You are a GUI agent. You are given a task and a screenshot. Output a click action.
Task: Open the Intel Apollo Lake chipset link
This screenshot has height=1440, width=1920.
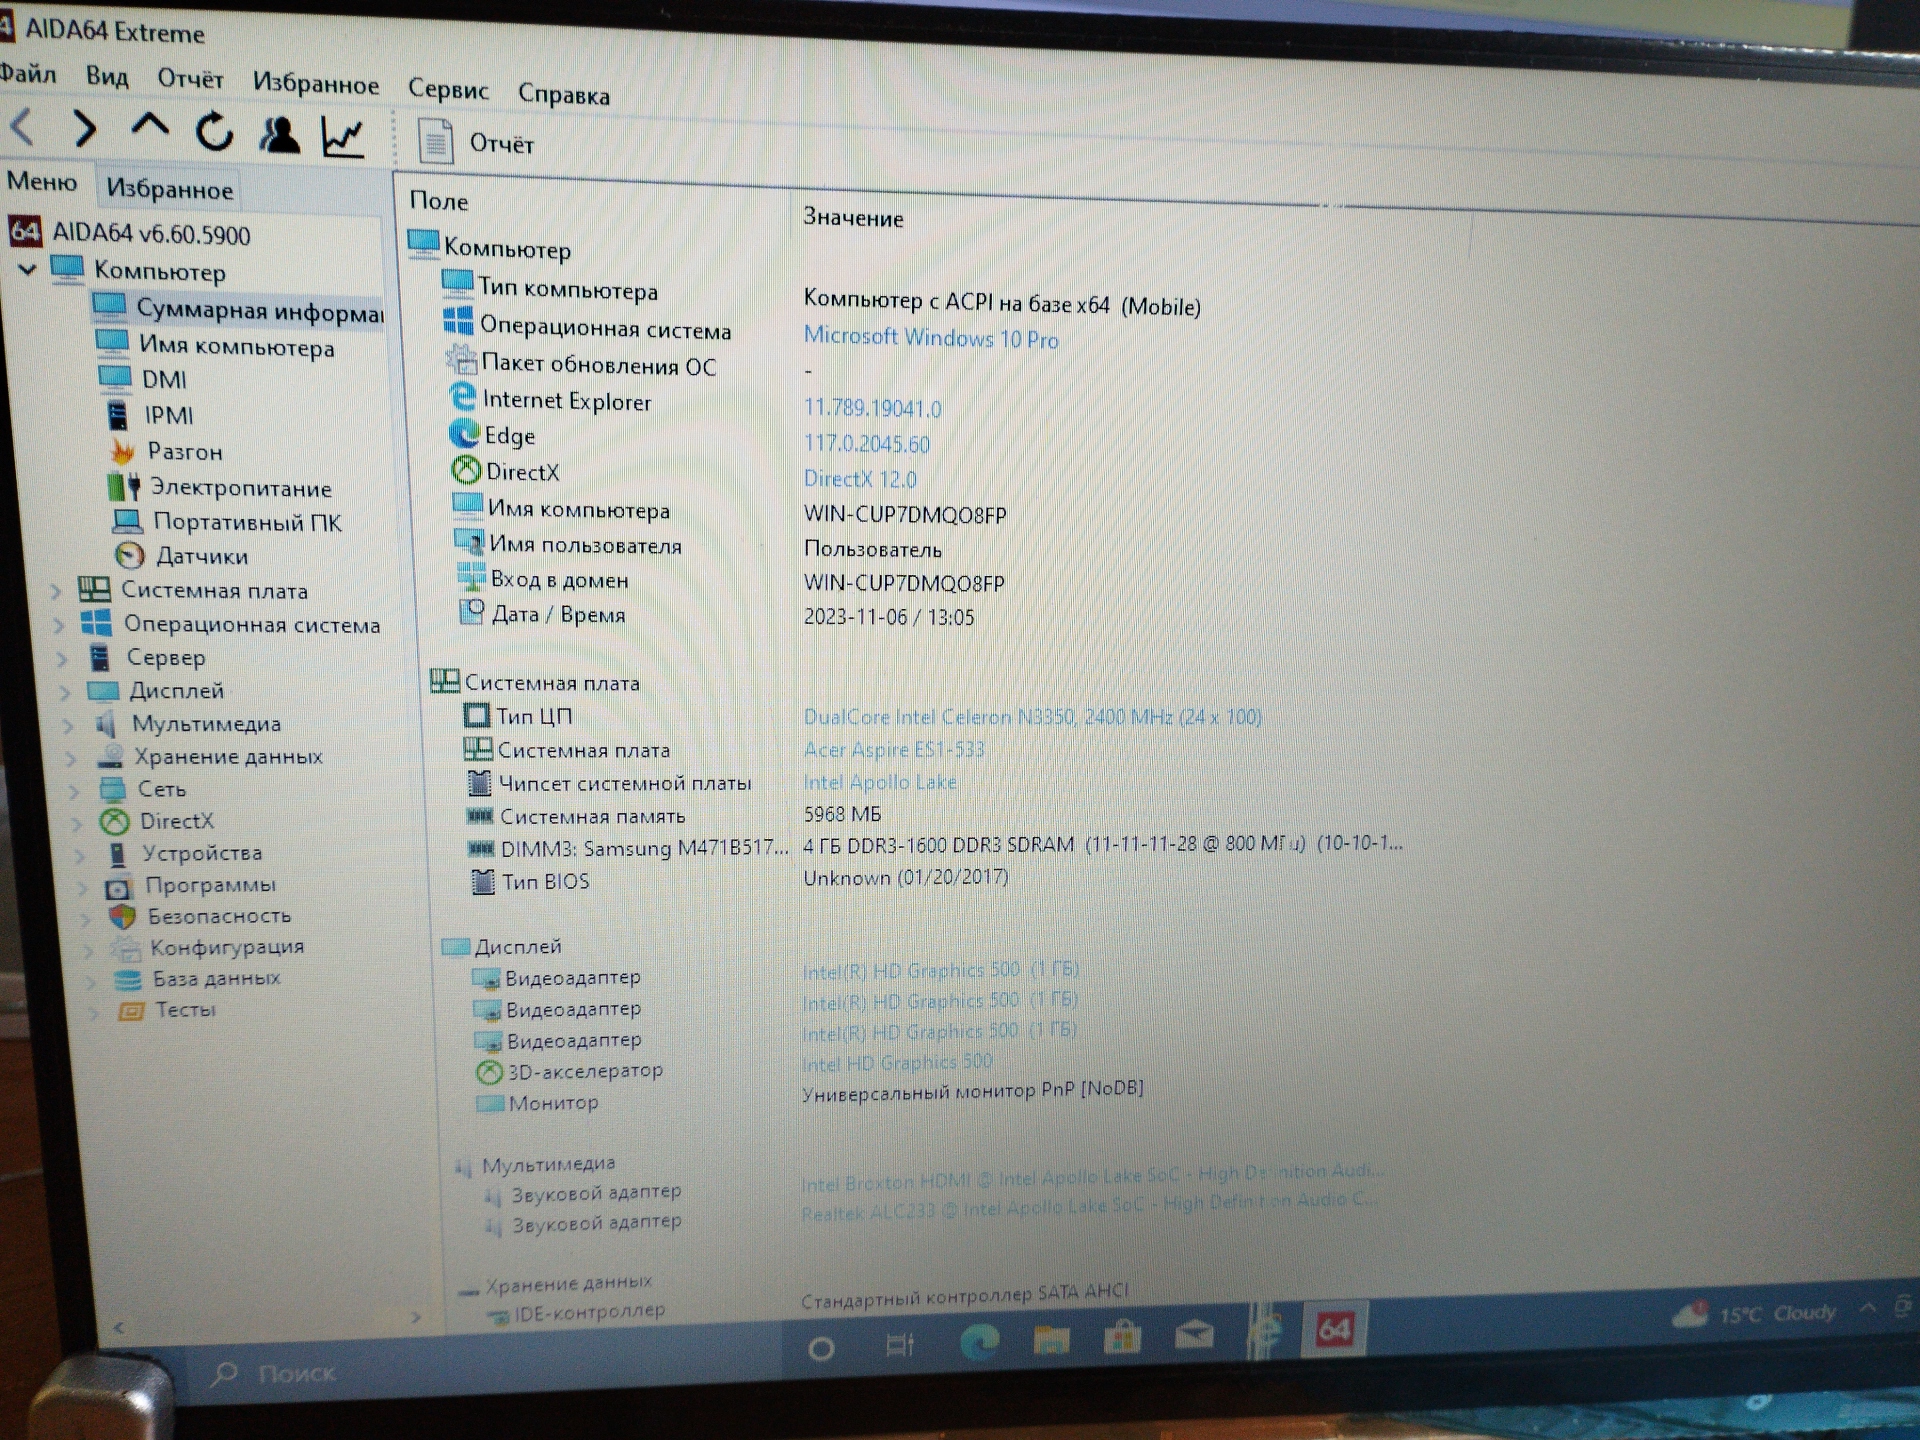(x=880, y=782)
